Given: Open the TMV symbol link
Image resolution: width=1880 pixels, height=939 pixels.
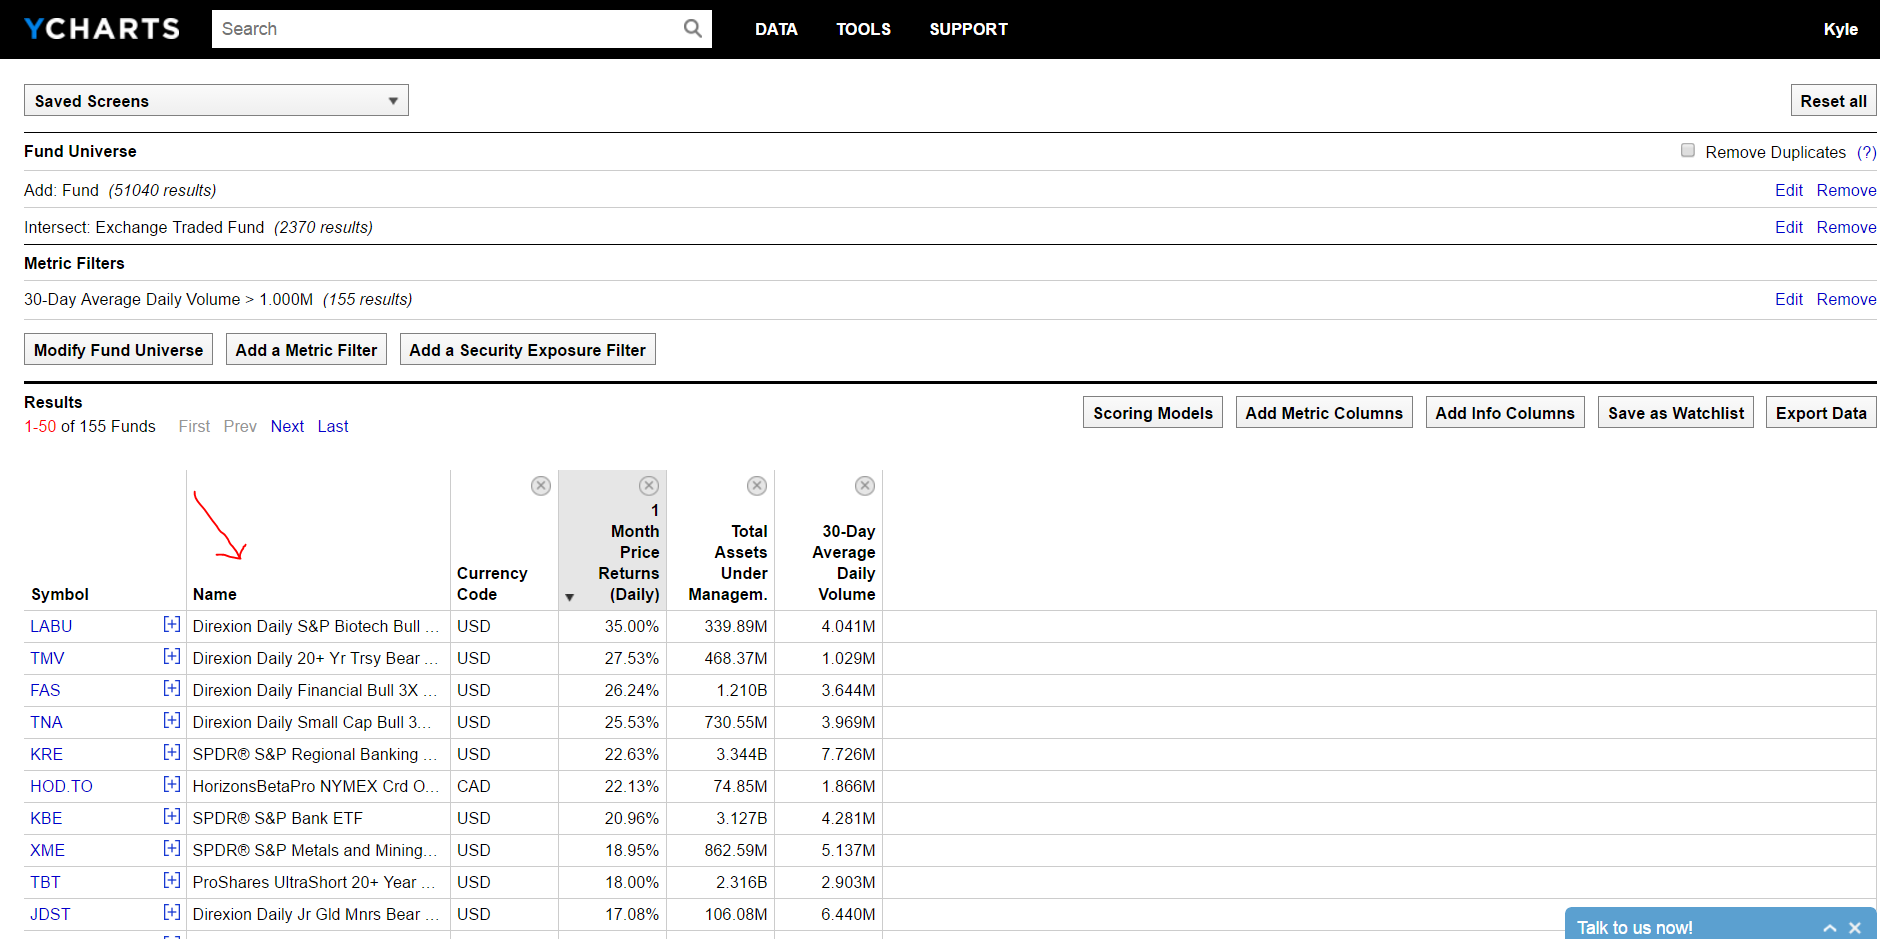Looking at the screenshot, I should [x=47, y=658].
